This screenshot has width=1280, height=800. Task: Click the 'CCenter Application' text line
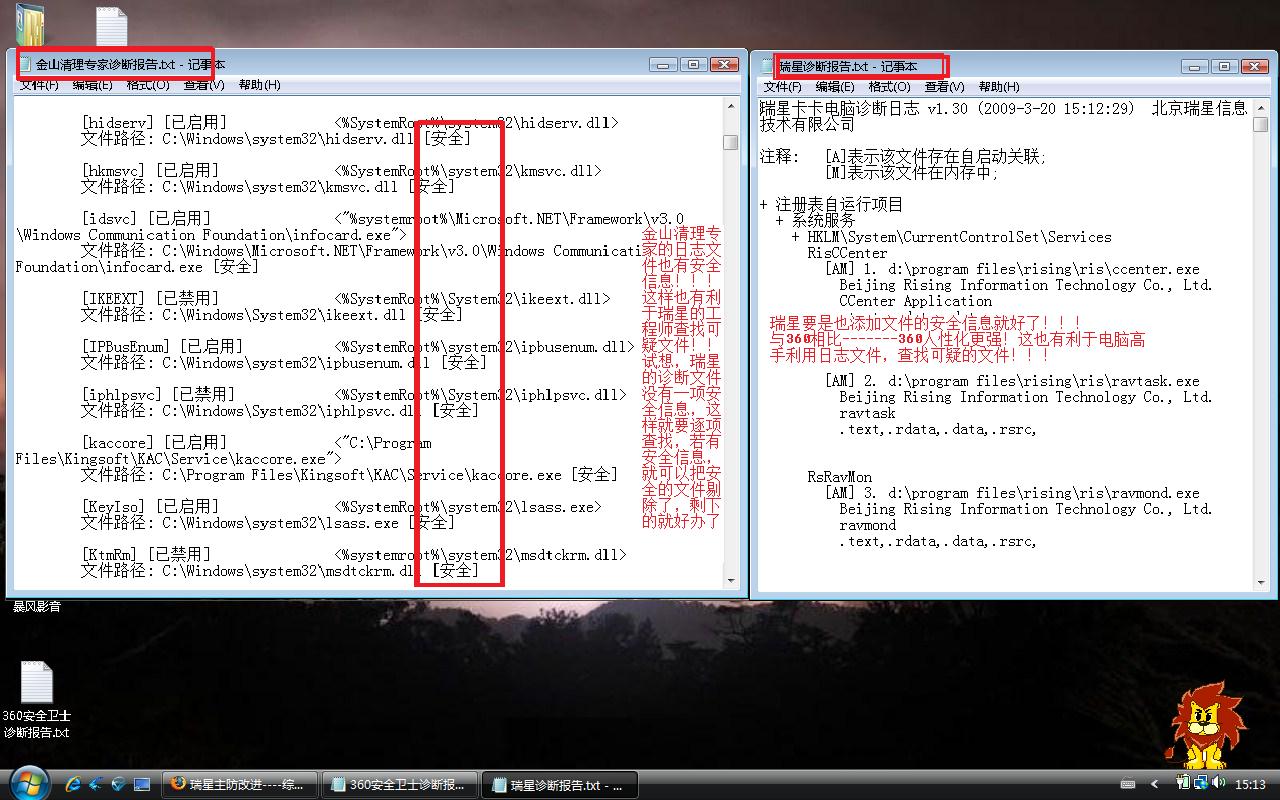point(916,301)
